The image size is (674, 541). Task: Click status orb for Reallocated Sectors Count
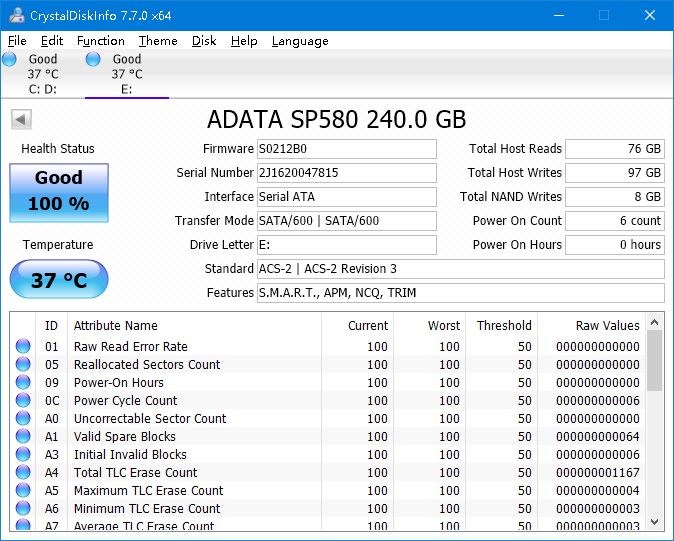point(23,364)
